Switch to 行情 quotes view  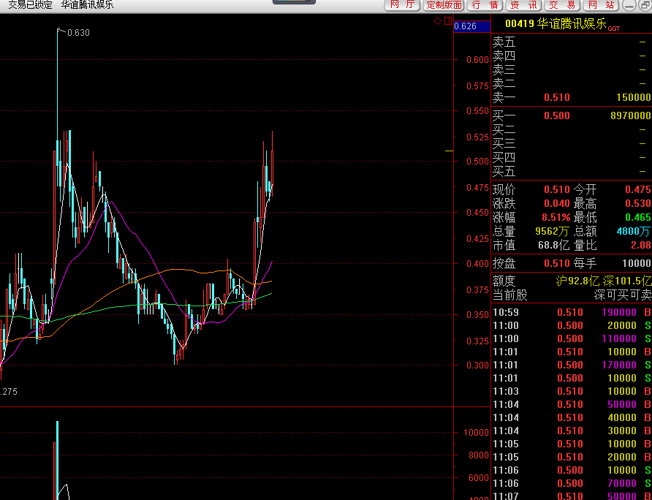tap(485, 5)
